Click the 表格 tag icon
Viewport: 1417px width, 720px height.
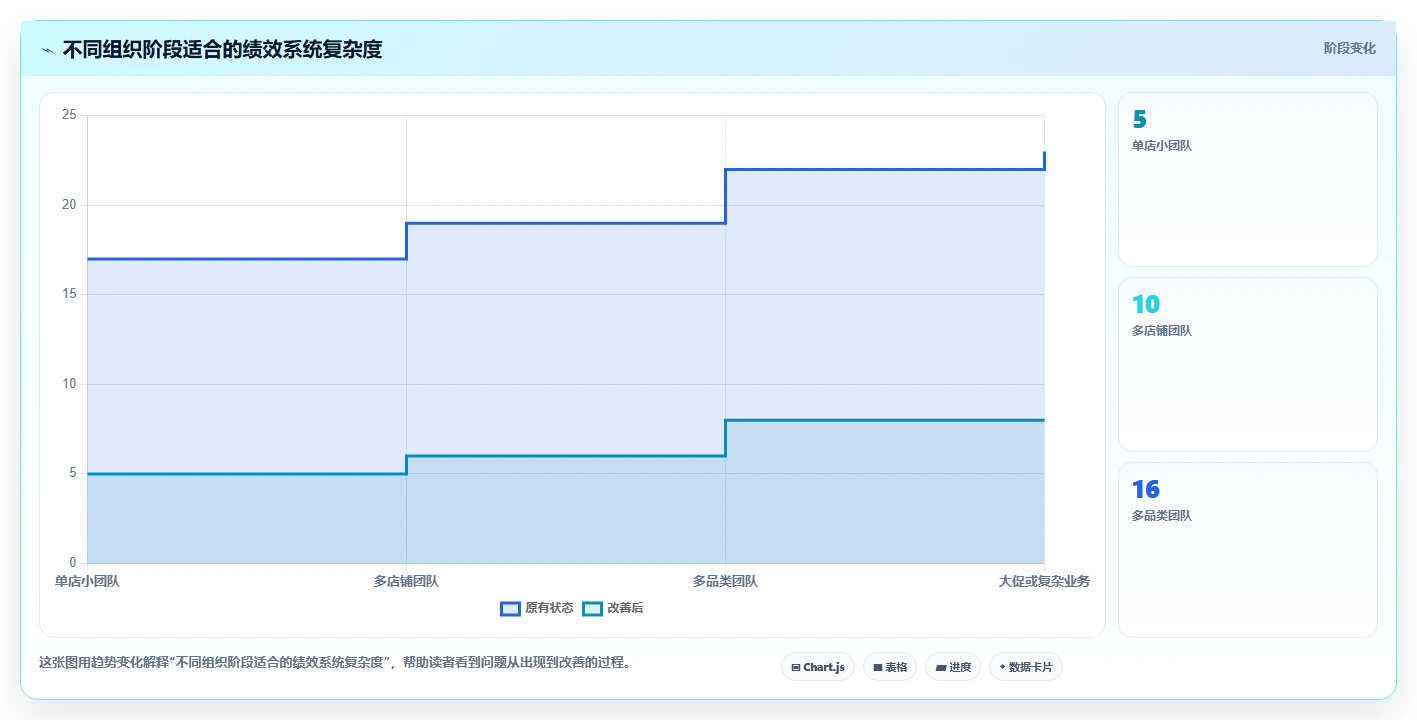click(x=878, y=667)
